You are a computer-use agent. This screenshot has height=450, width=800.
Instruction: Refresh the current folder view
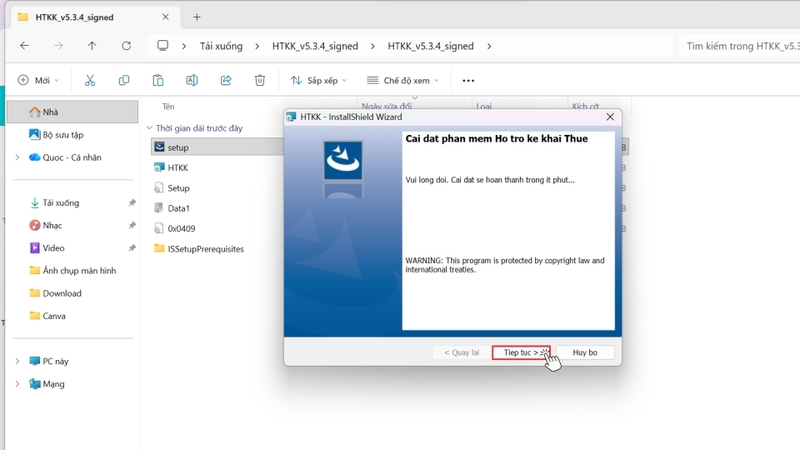[x=126, y=46]
